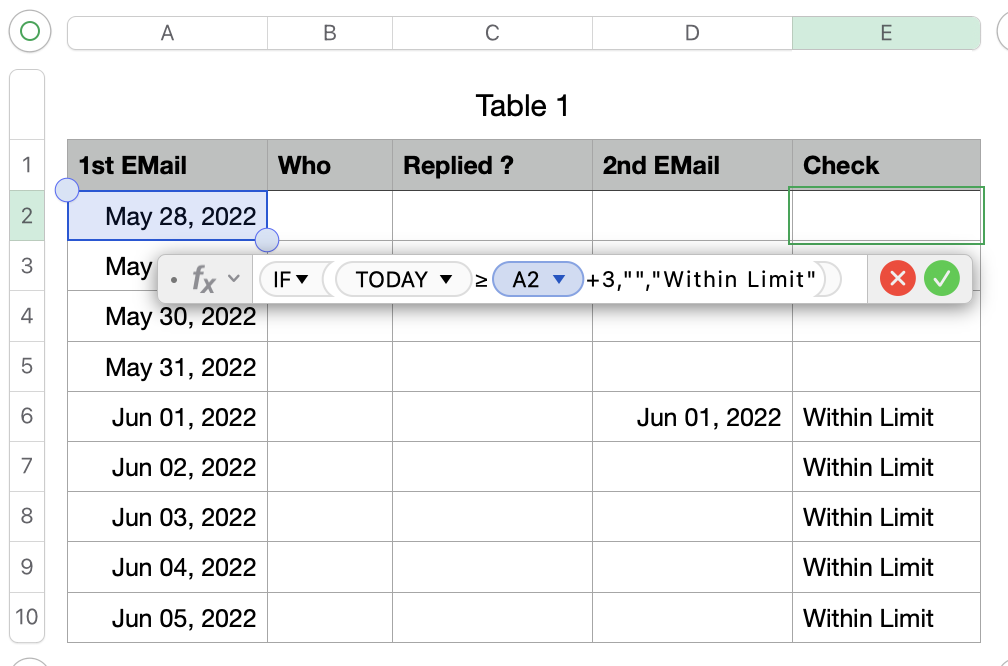
Task: Click the "Within Limit" text in the formula bar
Action: [739, 280]
